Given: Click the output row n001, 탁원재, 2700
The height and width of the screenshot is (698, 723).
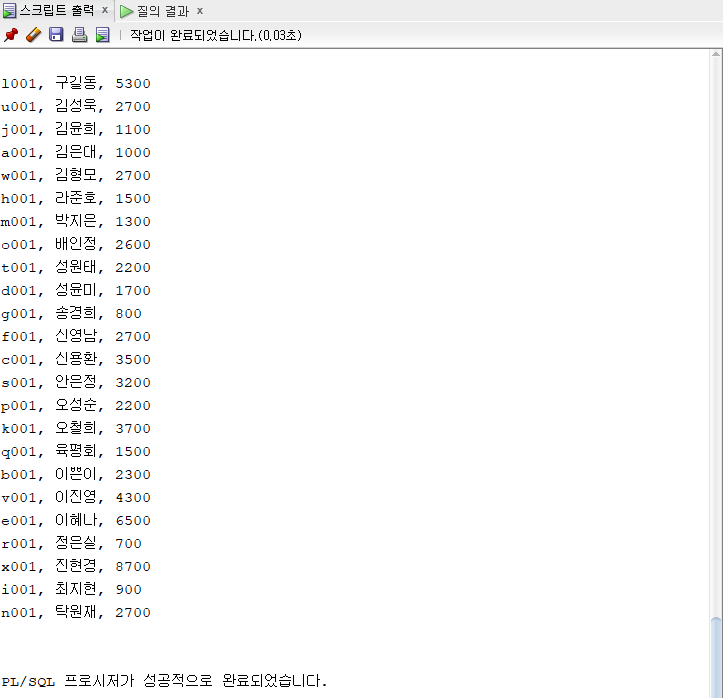Looking at the screenshot, I should pyautogui.click(x=76, y=614).
